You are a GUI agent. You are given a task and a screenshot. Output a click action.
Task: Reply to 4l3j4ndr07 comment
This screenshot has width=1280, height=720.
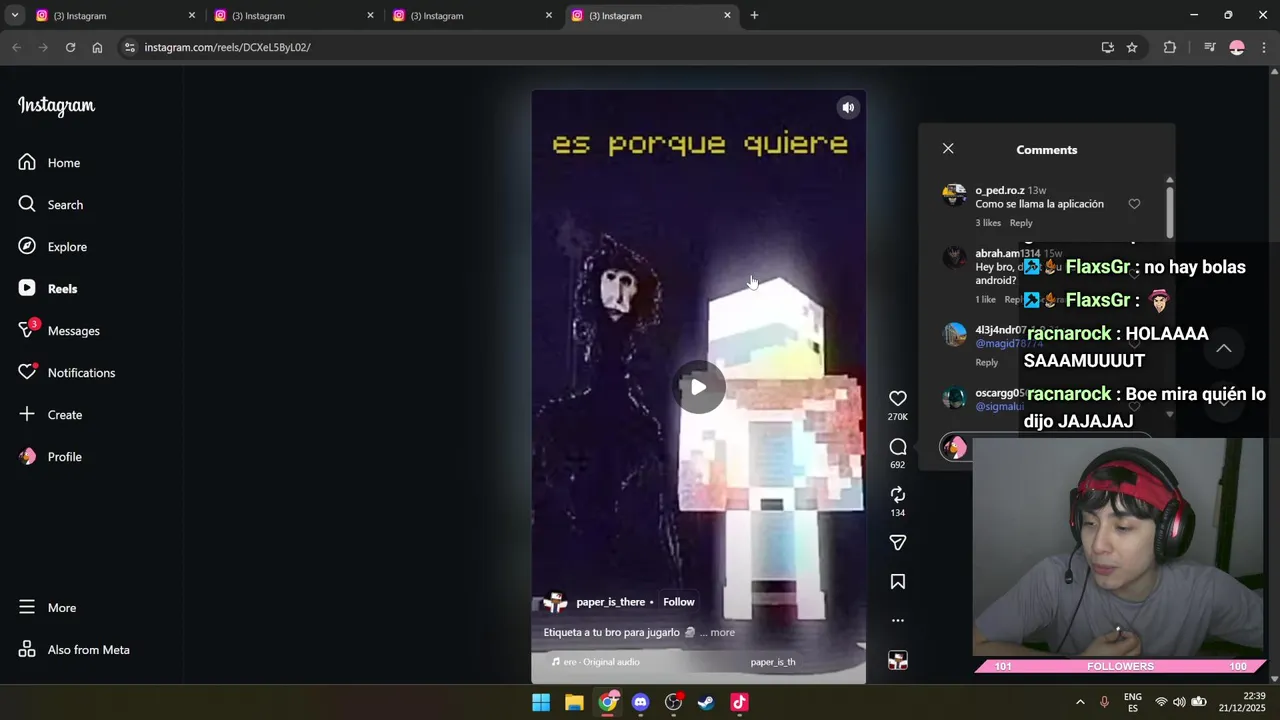(x=986, y=363)
